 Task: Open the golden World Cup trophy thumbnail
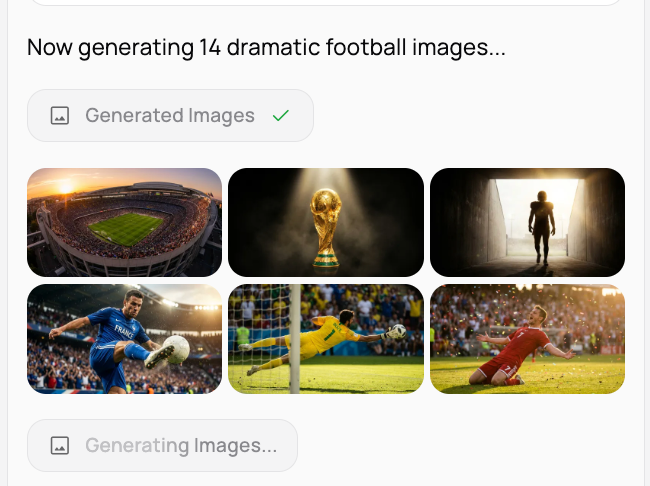(x=326, y=222)
